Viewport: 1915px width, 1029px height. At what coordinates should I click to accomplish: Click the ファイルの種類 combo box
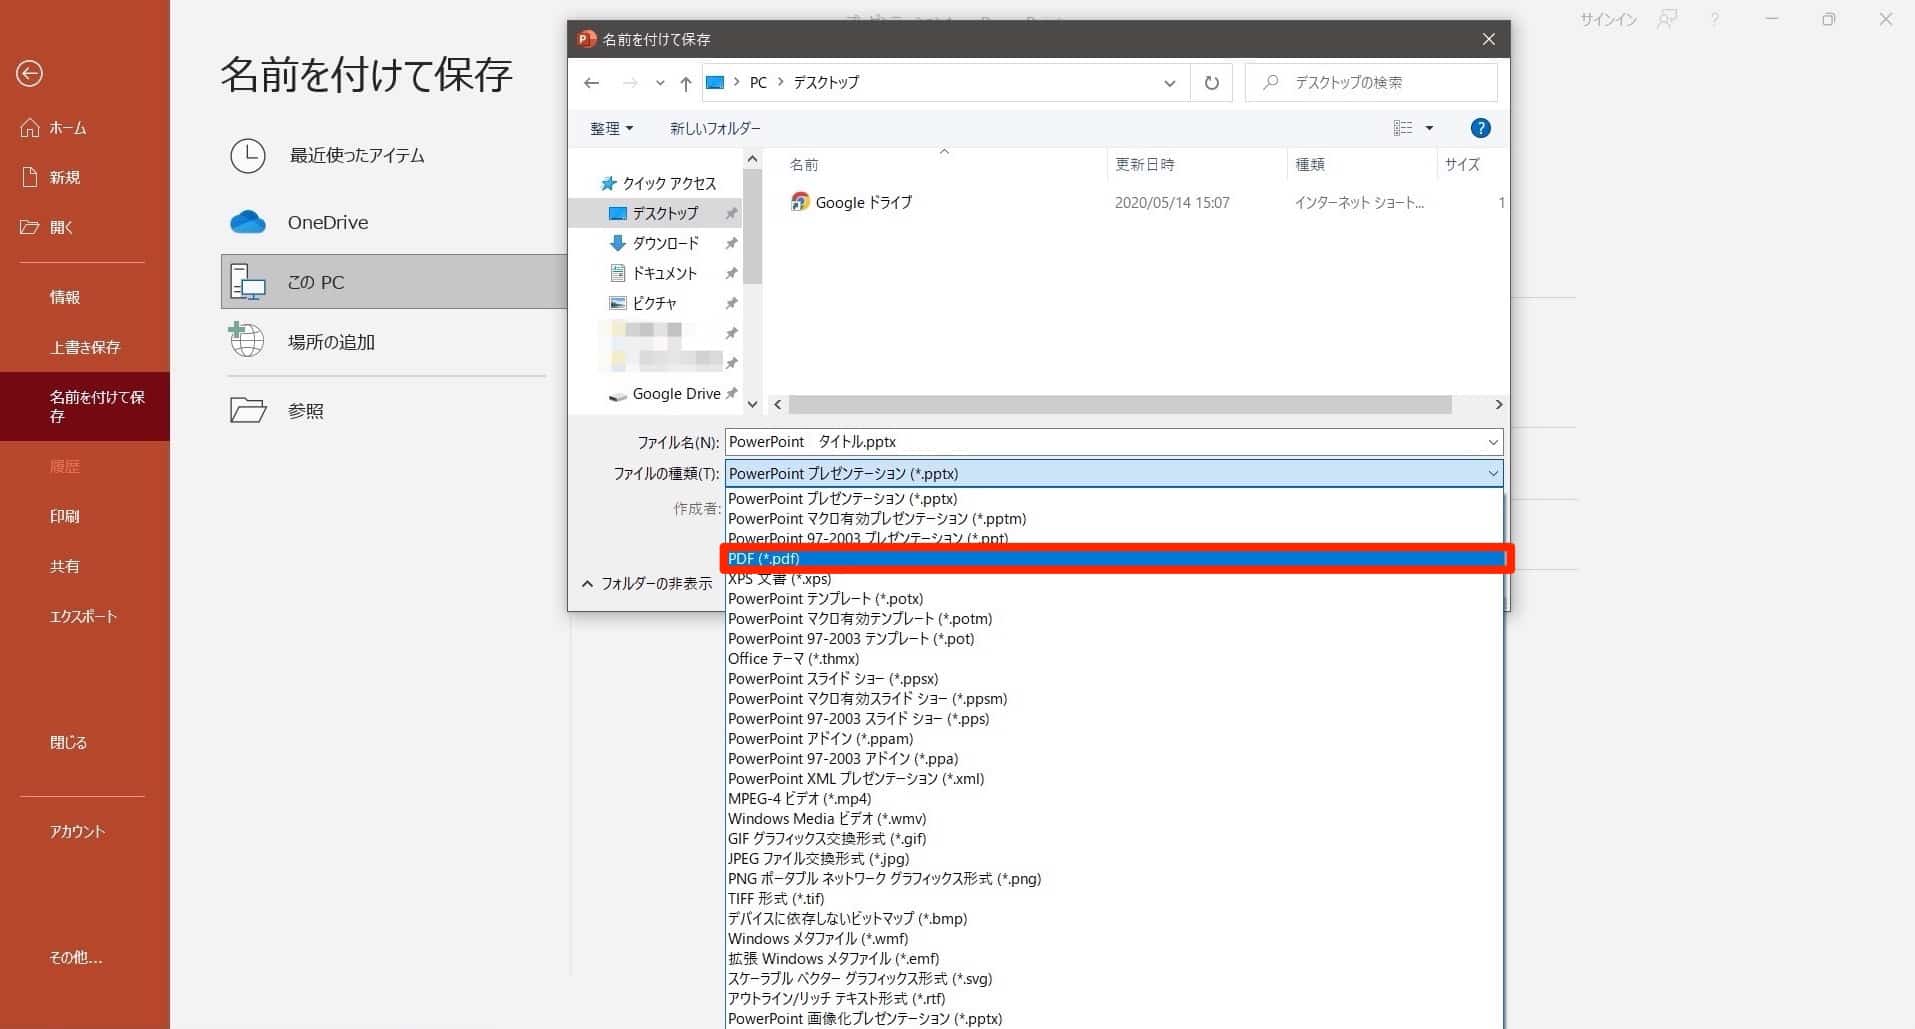pos(1114,473)
